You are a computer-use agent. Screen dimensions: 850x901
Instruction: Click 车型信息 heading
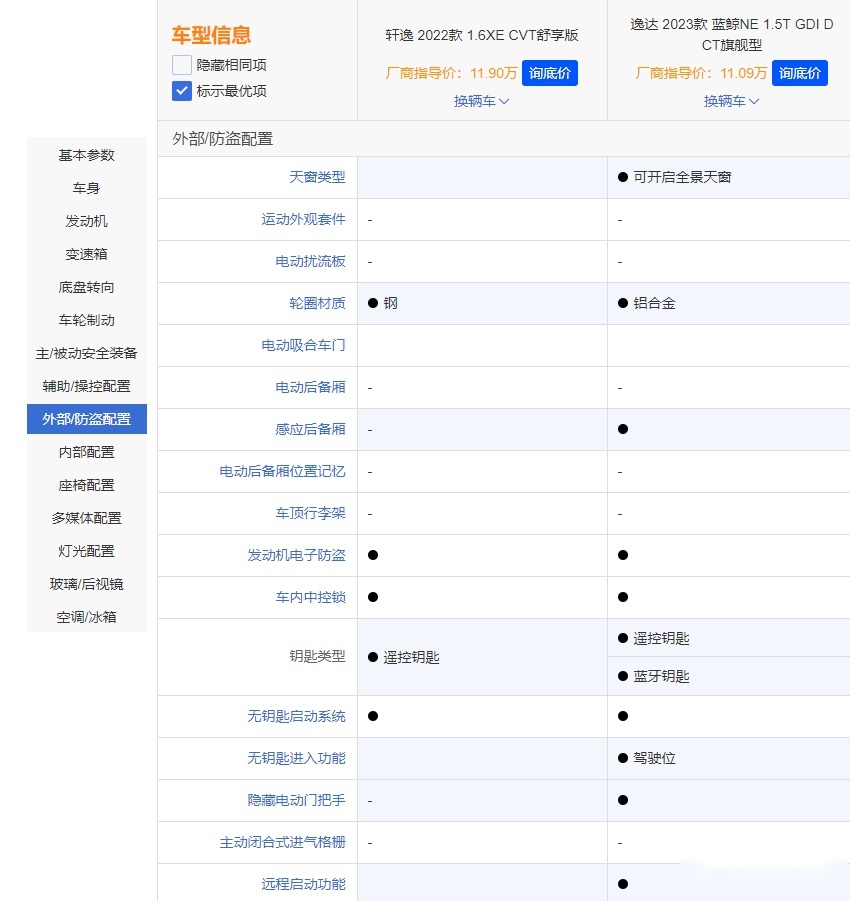(211, 35)
